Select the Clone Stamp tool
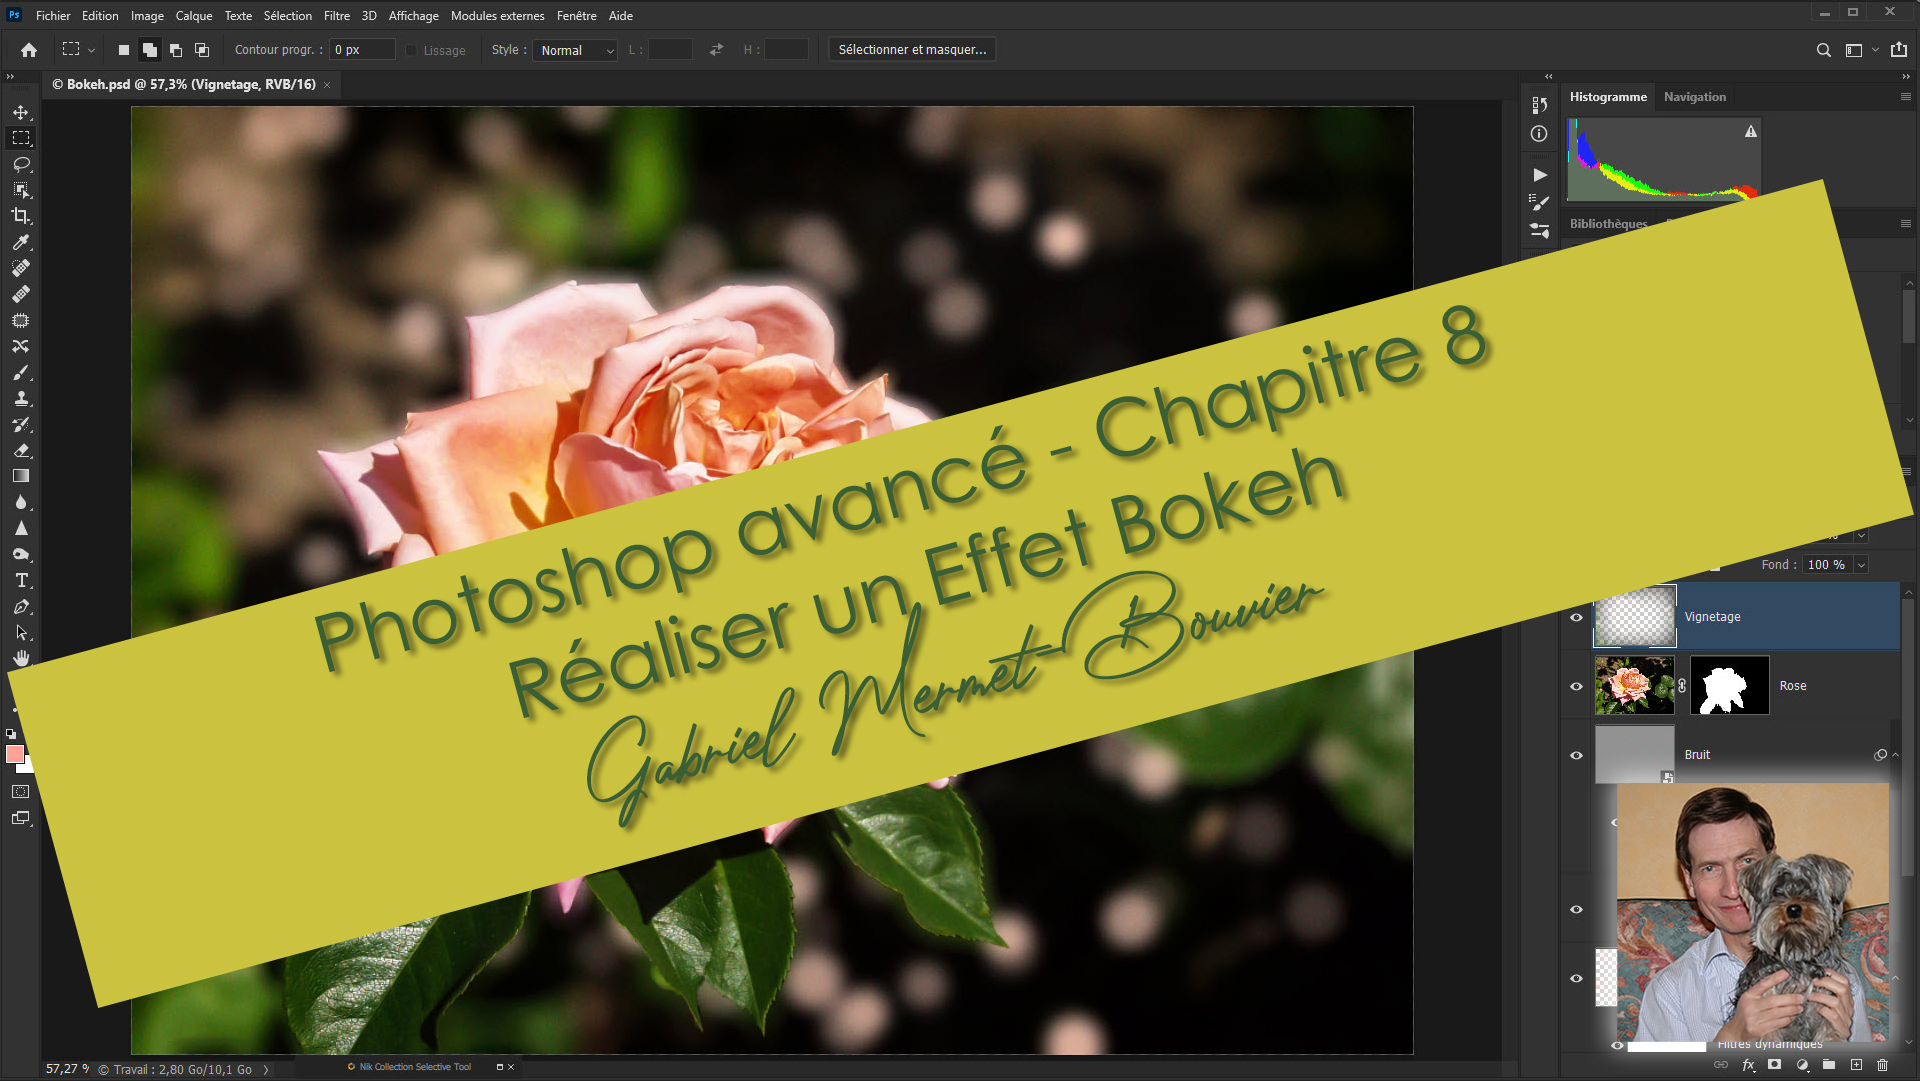The height and width of the screenshot is (1081, 1920). point(21,398)
